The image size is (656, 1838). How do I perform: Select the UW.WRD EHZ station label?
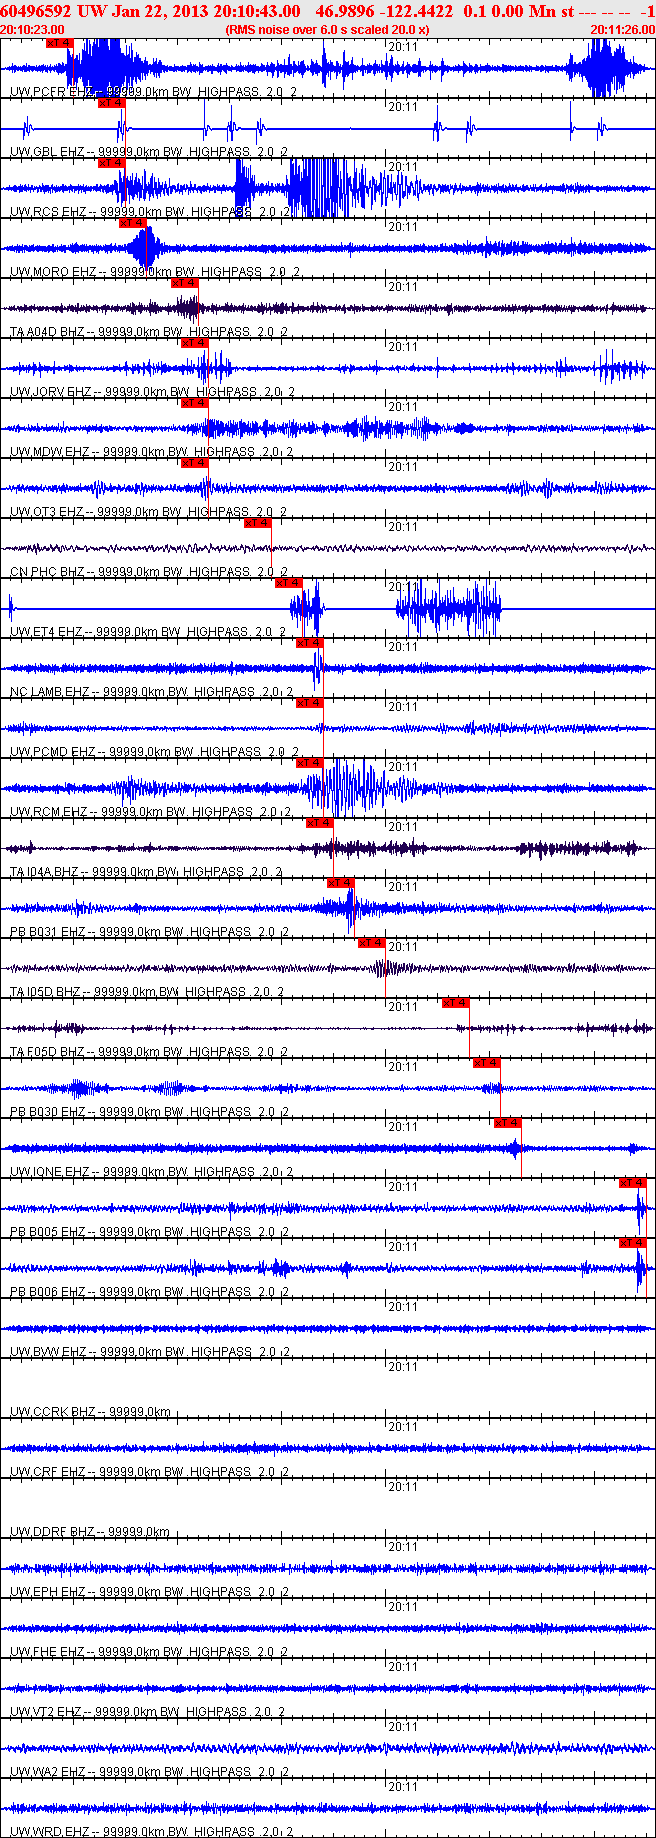[x=48, y=1832]
